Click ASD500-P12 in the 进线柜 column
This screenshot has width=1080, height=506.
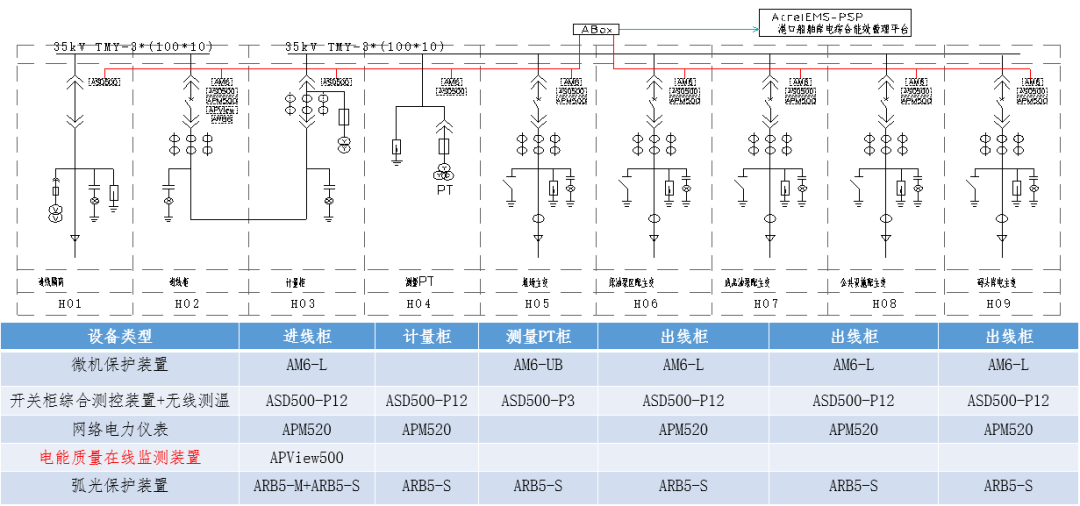pyautogui.click(x=307, y=400)
